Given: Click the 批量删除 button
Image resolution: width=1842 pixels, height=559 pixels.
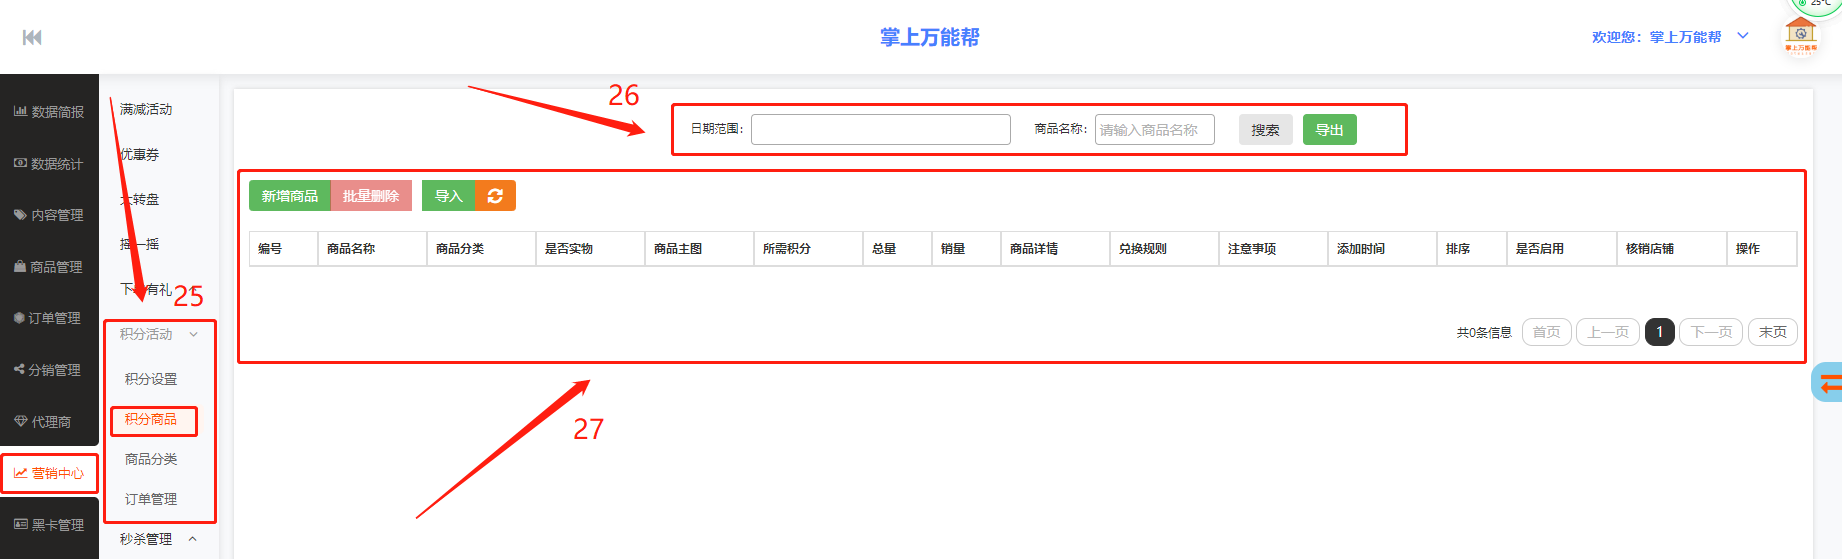Looking at the screenshot, I should 371,196.
